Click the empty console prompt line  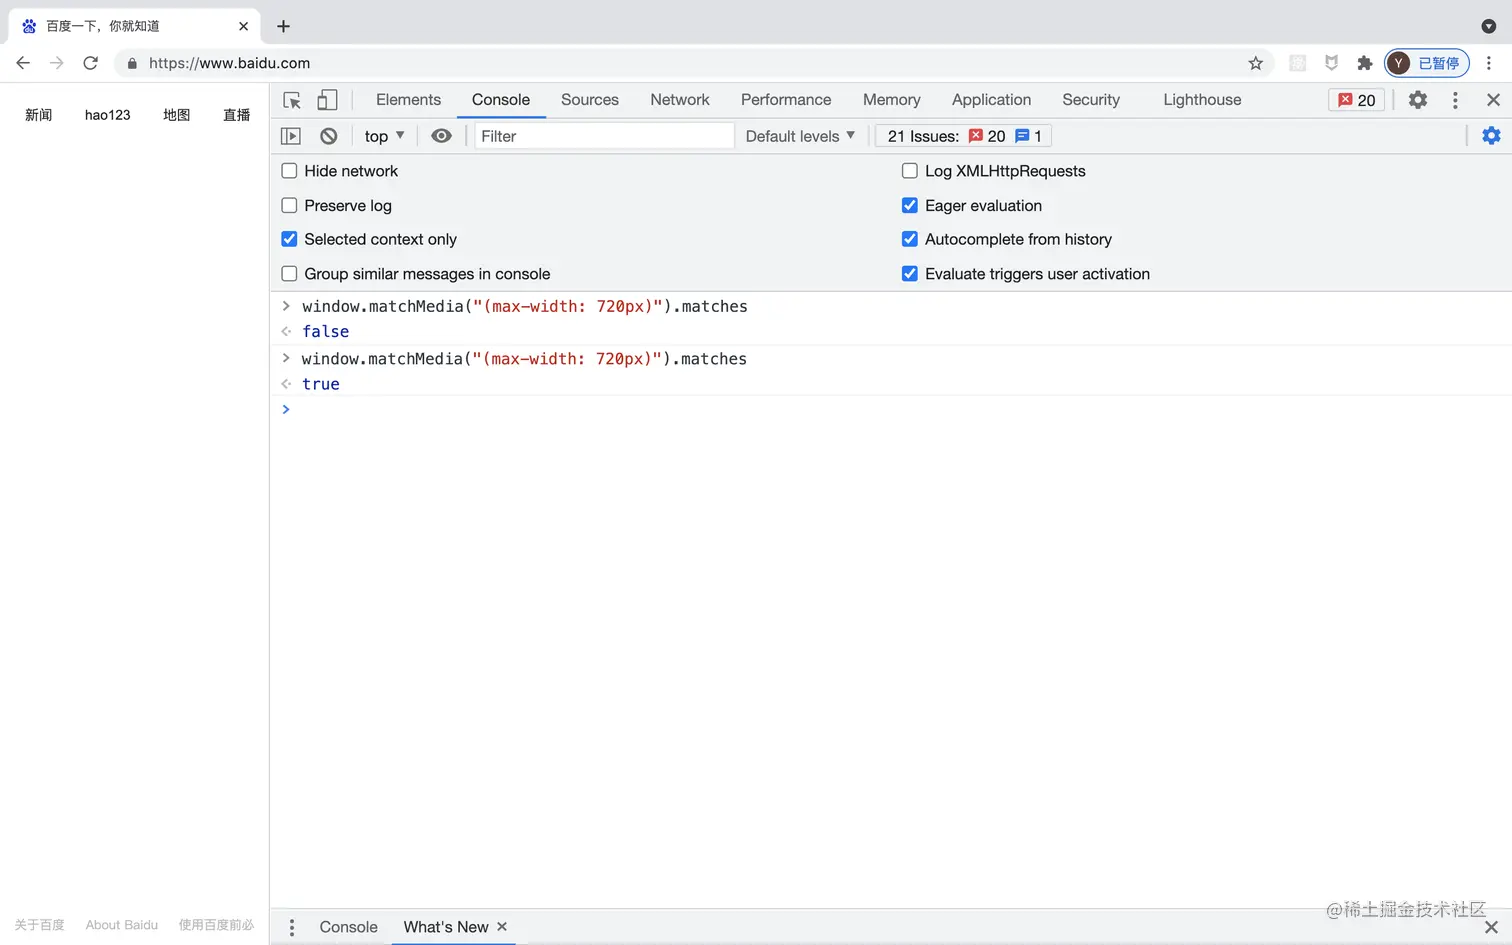coord(890,409)
